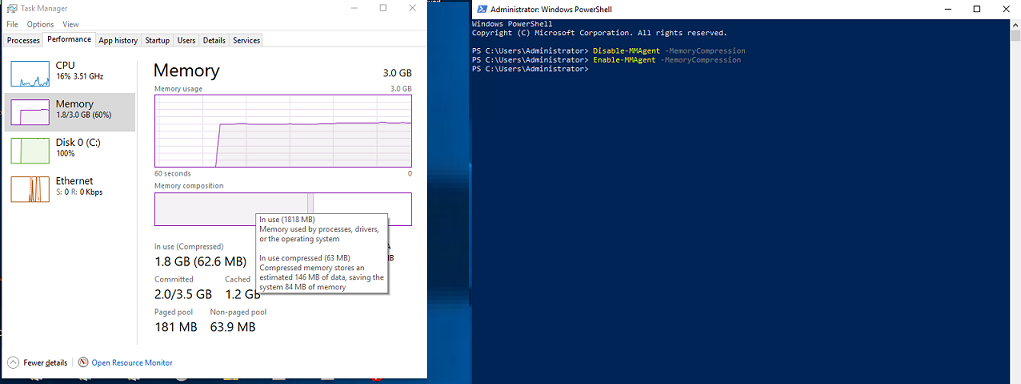This screenshot has width=1021, height=384.
Task: Click the PowerShell vertical scrollbar up arrow
Action: coord(1015,24)
